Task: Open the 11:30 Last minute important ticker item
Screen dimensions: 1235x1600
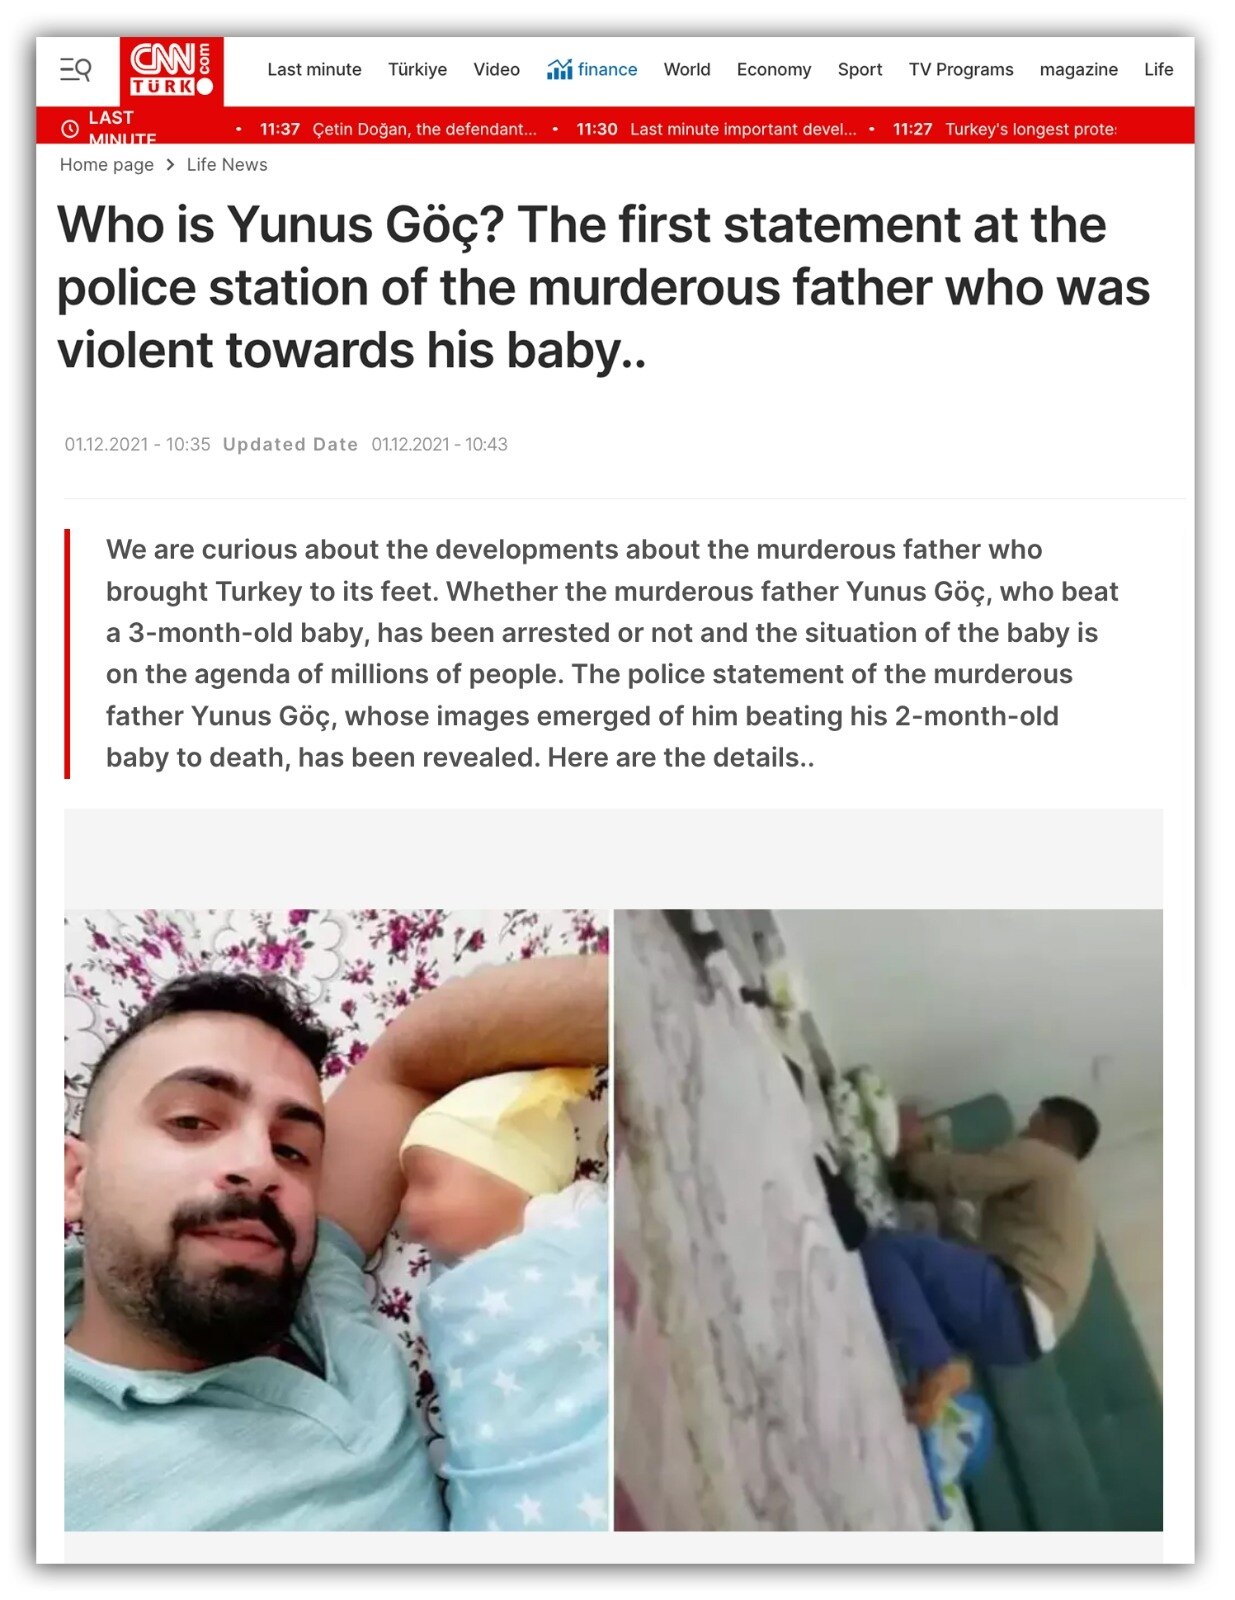Action: [716, 129]
